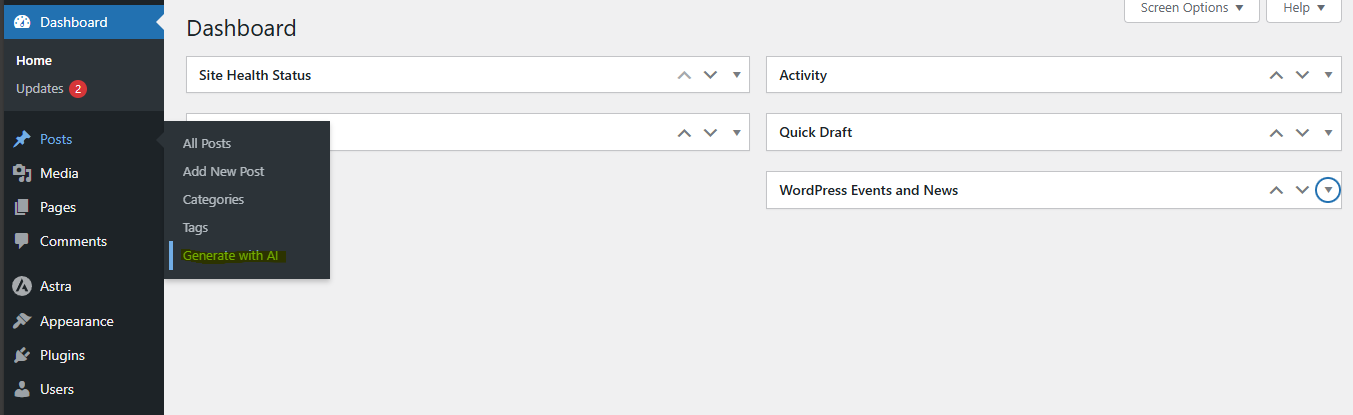Toggle the partly hidden panel's collapse triangle
The image size is (1353, 415).
tap(736, 132)
